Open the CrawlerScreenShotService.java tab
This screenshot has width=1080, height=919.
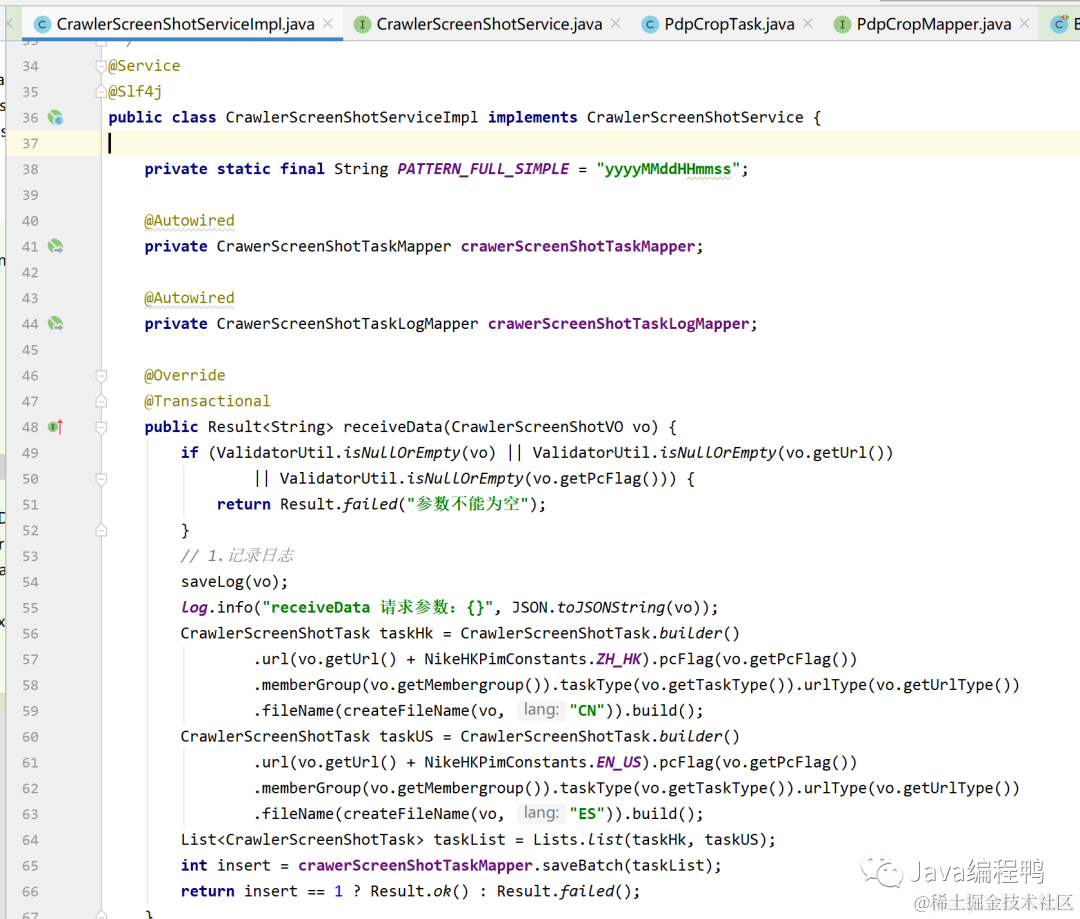[x=489, y=24]
